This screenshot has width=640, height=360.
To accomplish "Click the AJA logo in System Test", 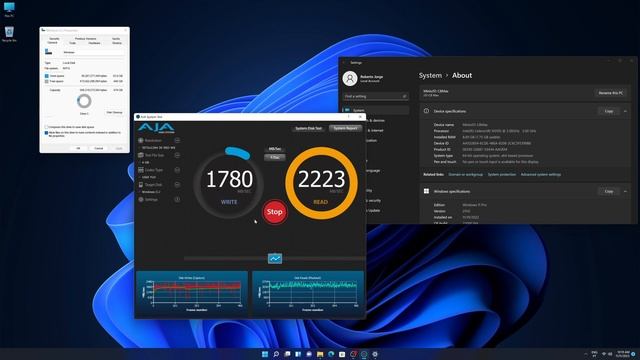I will [156, 128].
